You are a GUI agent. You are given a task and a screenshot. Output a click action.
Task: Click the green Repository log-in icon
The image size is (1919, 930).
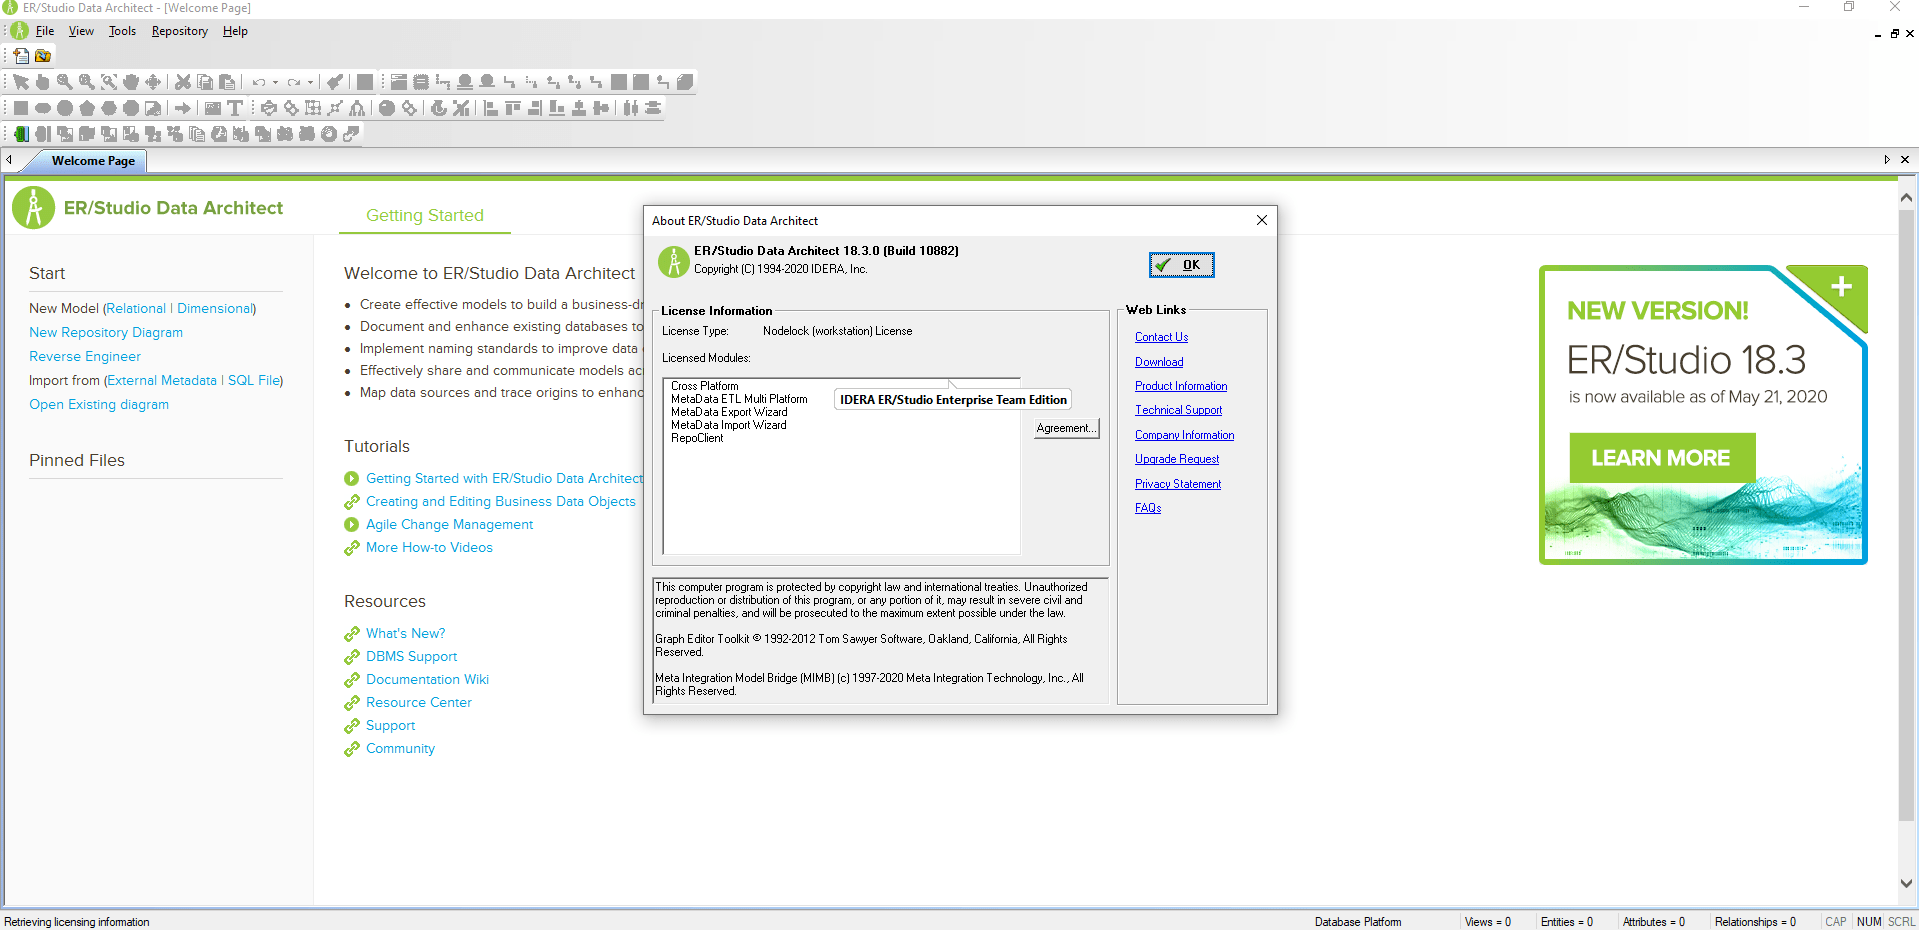(21, 134)
